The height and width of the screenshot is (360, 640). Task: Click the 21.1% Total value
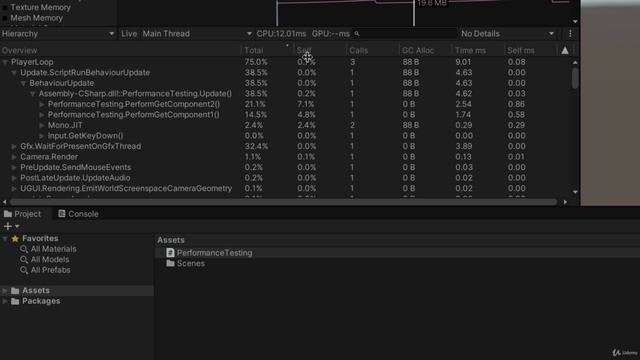255,104
